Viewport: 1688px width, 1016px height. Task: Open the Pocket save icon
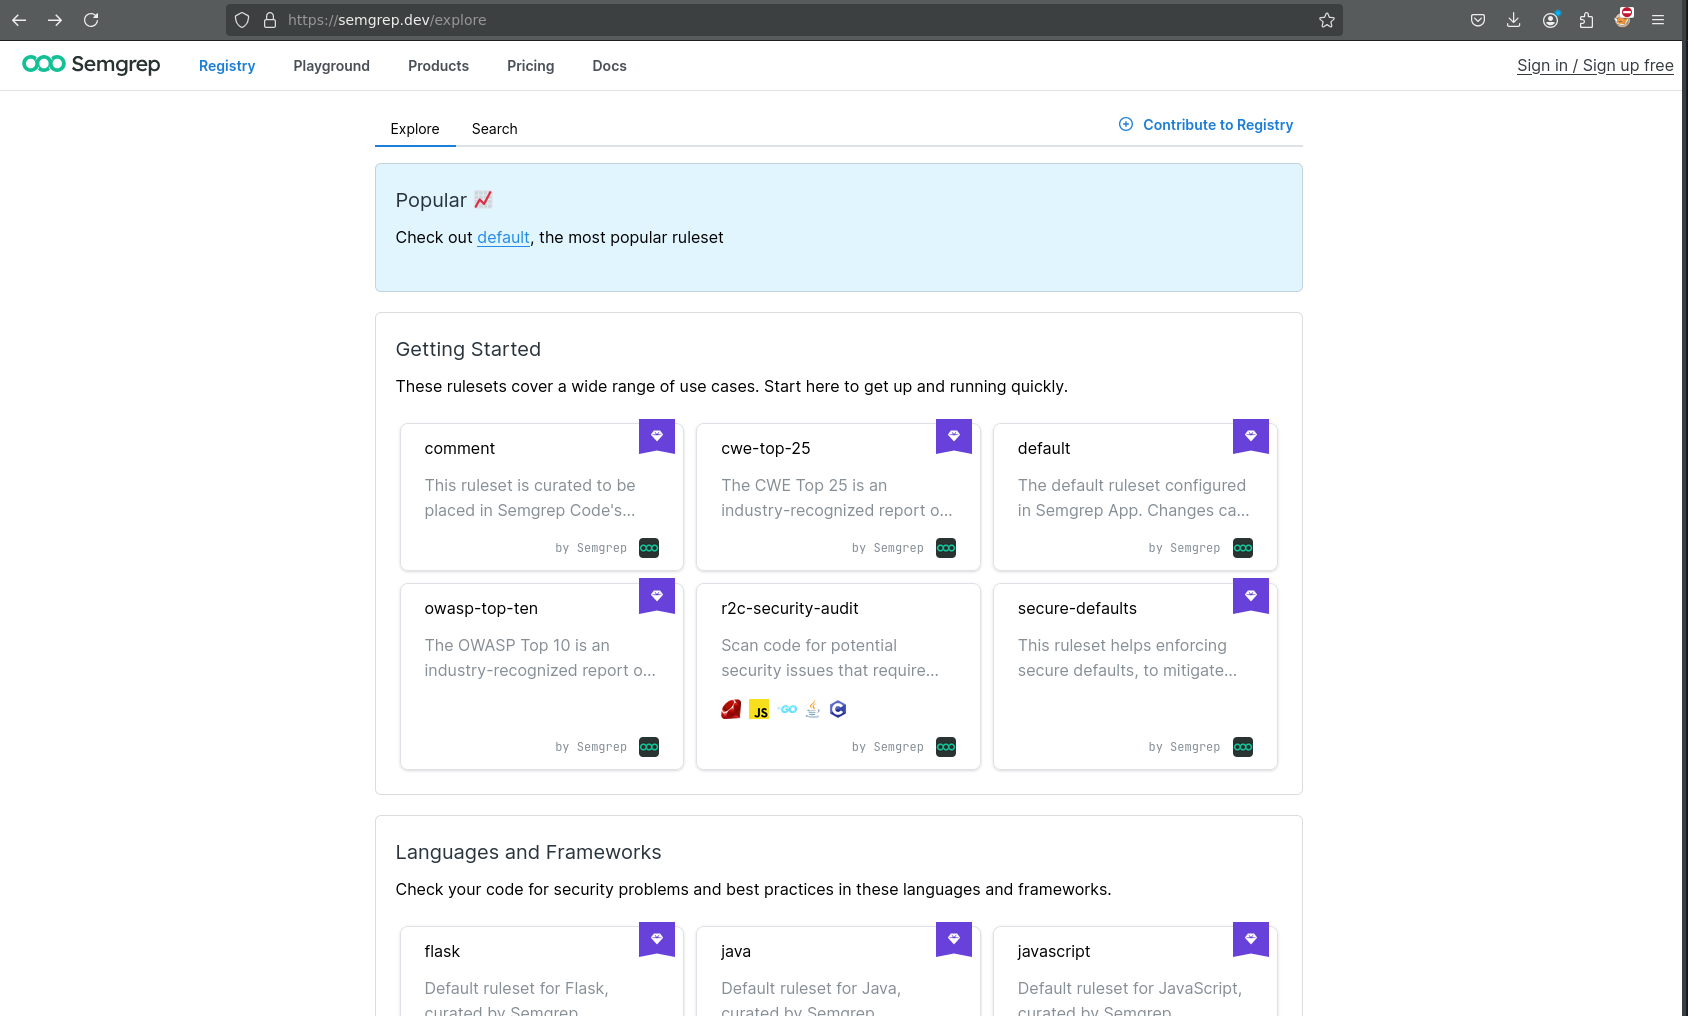[1478, 20]
